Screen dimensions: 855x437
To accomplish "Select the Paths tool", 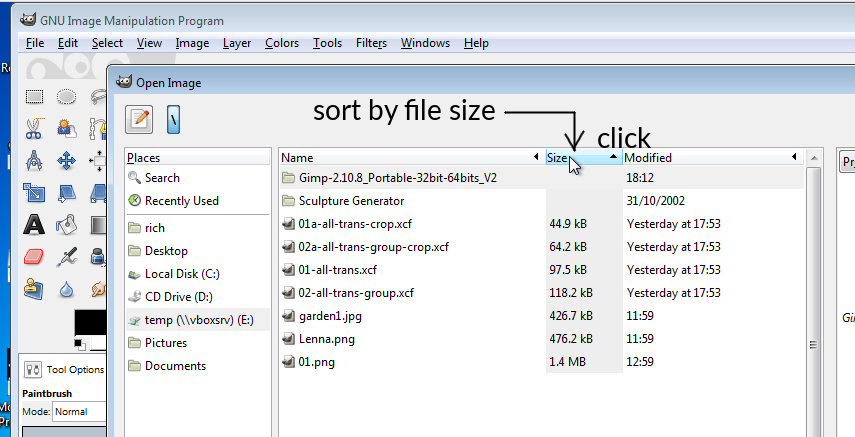I will pos(98,129).
